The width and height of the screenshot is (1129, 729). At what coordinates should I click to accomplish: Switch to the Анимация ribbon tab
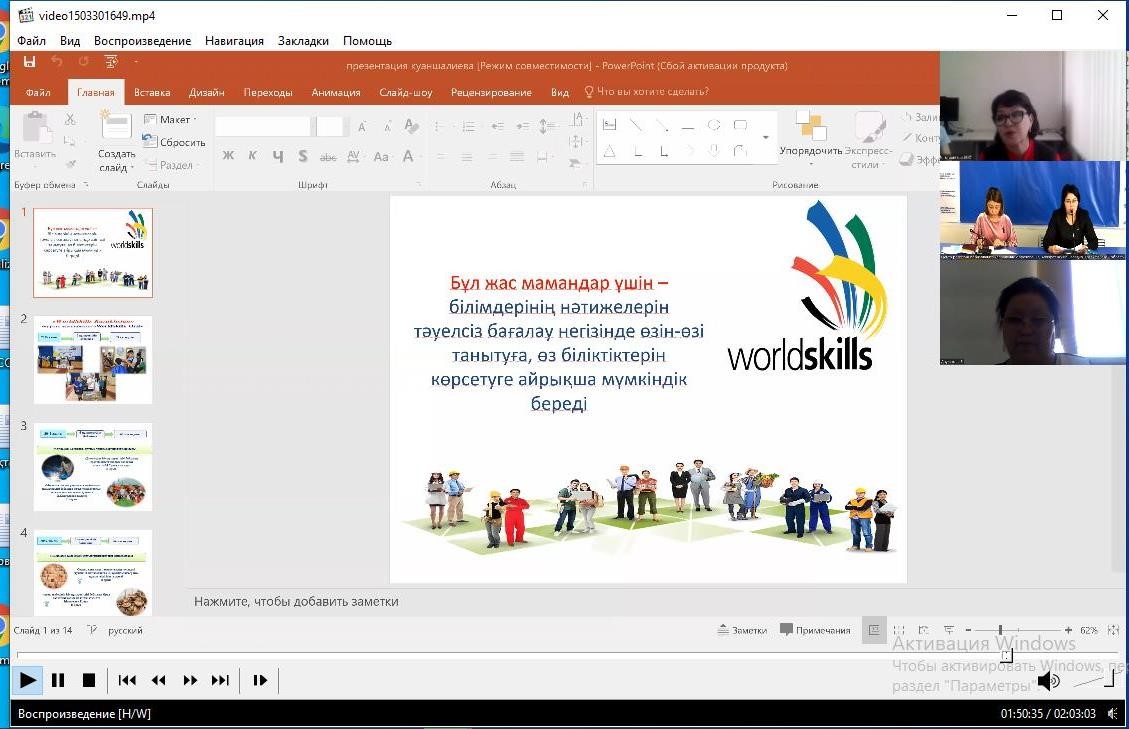coord(336,92)
